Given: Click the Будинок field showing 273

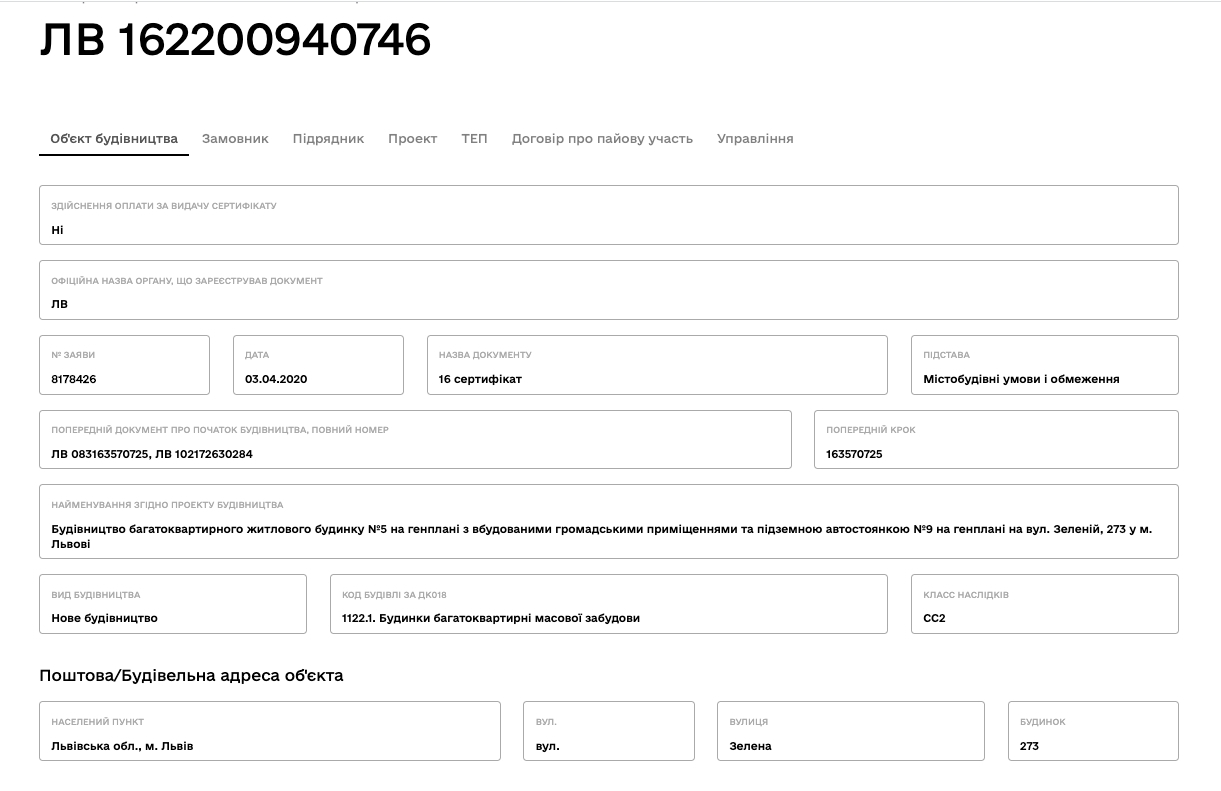Looking at the screenshot, I should pos(1093,731).
